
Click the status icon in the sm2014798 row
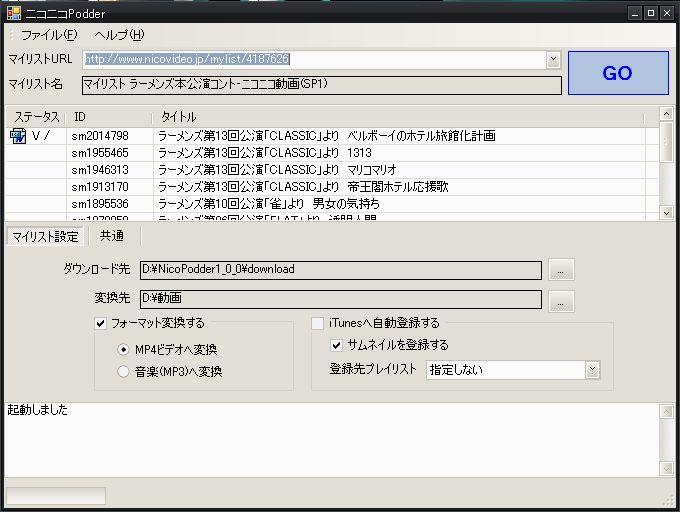pyautogui.click(x=18, y=136)
